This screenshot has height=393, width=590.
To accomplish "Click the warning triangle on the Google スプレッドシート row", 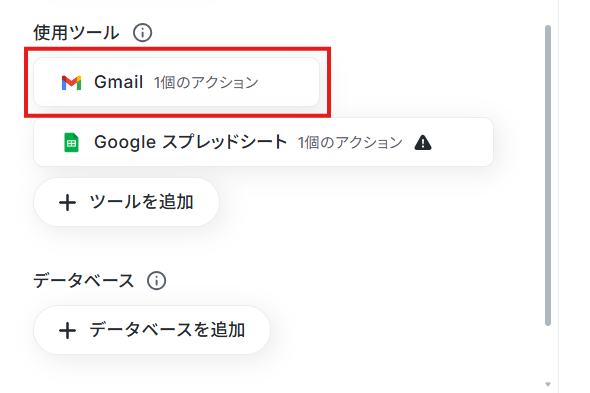I will [x=423, y=143].
